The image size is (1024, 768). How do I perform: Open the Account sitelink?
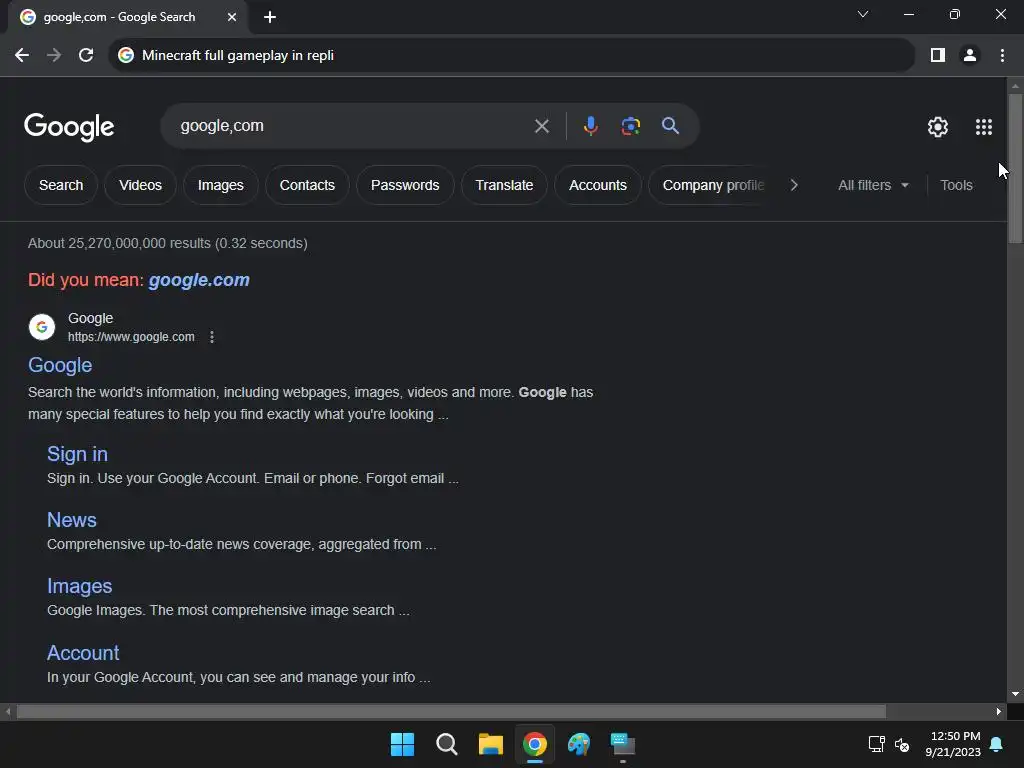(83, 652)
